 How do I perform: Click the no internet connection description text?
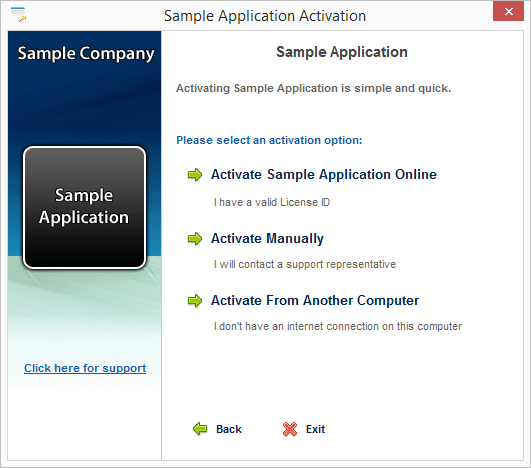tap(338, 326)
